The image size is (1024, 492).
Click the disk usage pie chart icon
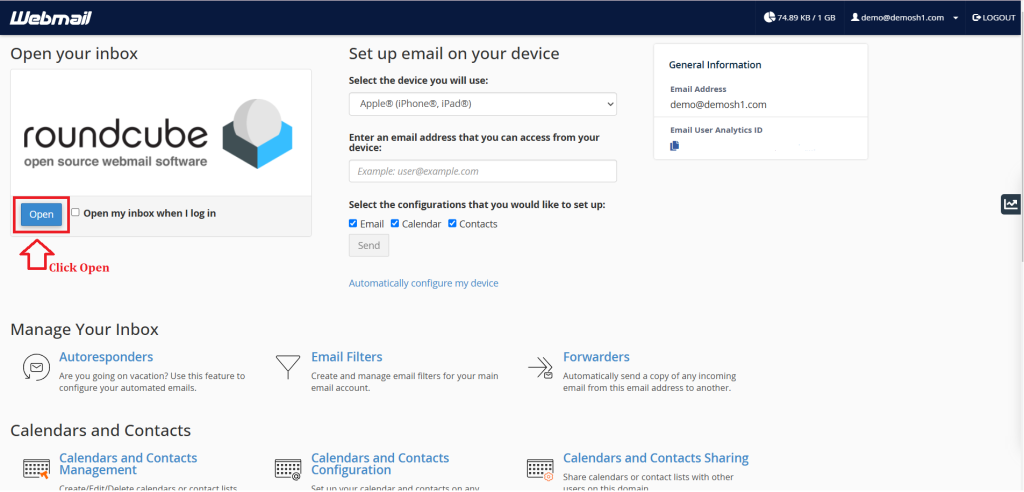tap(769, 18)
